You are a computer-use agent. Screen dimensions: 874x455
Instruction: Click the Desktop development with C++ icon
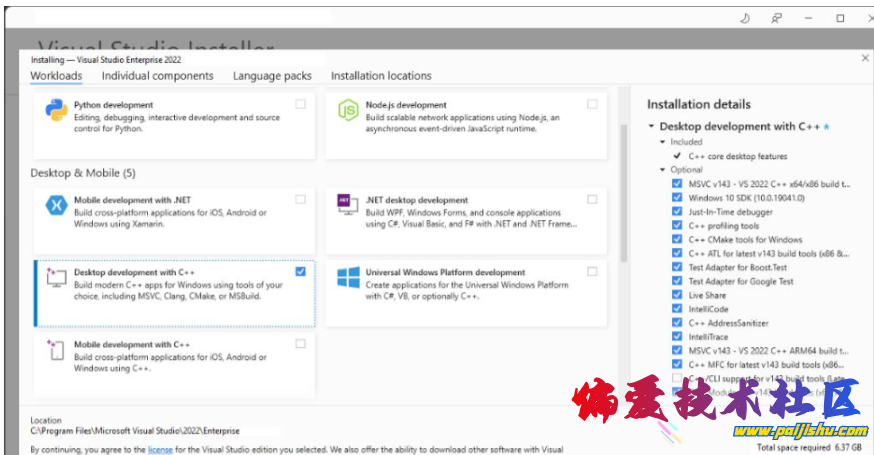[56, 279]
